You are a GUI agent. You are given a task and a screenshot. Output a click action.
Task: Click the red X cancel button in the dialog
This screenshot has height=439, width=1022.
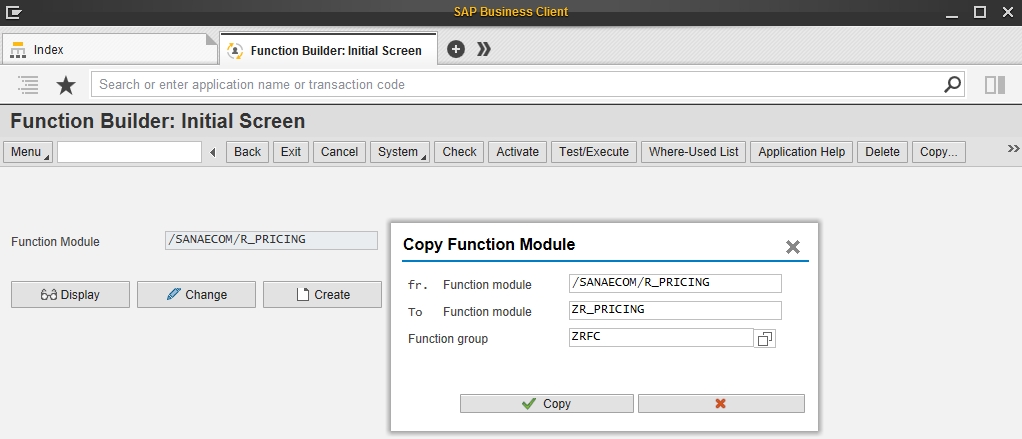721,403
